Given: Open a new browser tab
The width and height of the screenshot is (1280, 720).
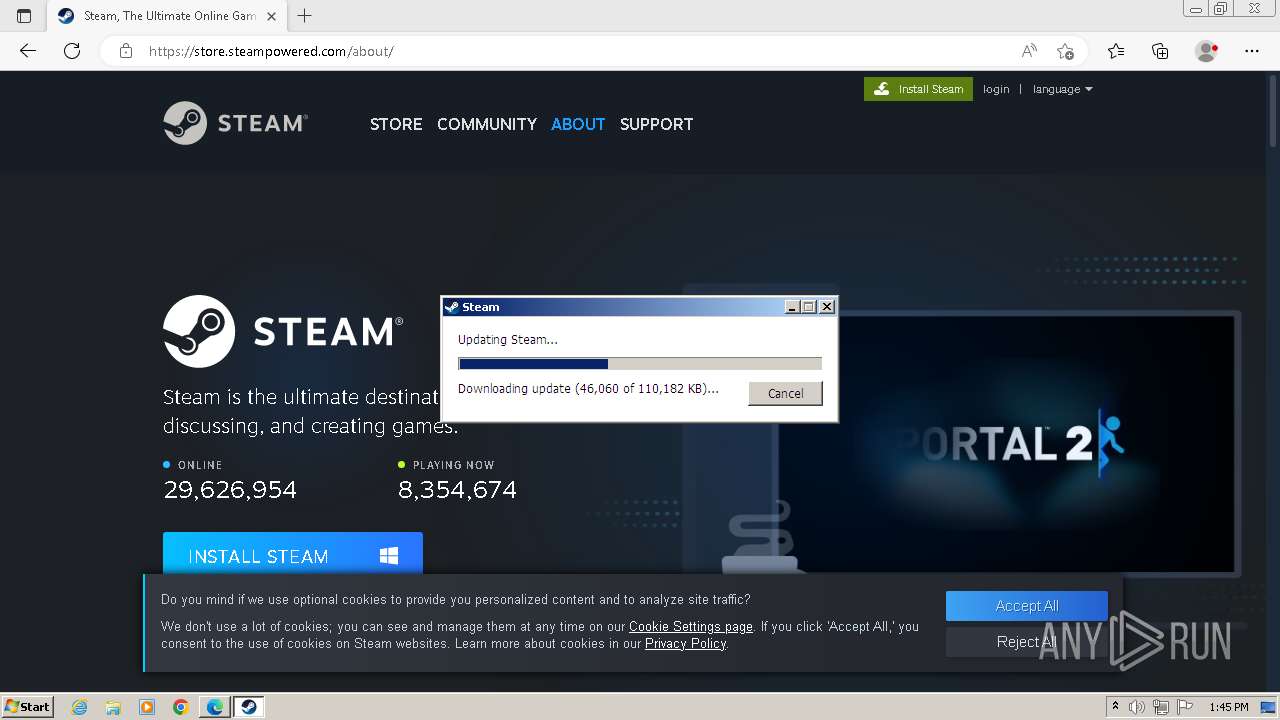Looking at the screenshot, I should [305, 16].
